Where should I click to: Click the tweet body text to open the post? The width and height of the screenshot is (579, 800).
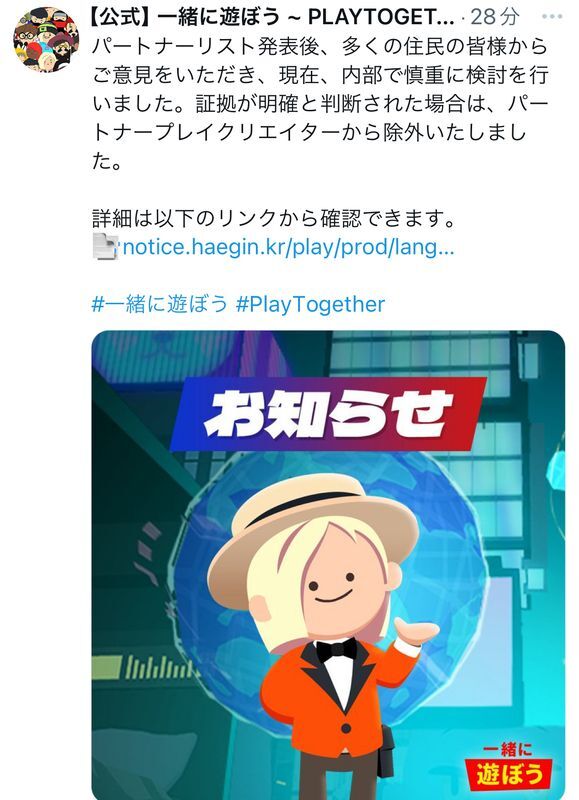tap(320, 104)
